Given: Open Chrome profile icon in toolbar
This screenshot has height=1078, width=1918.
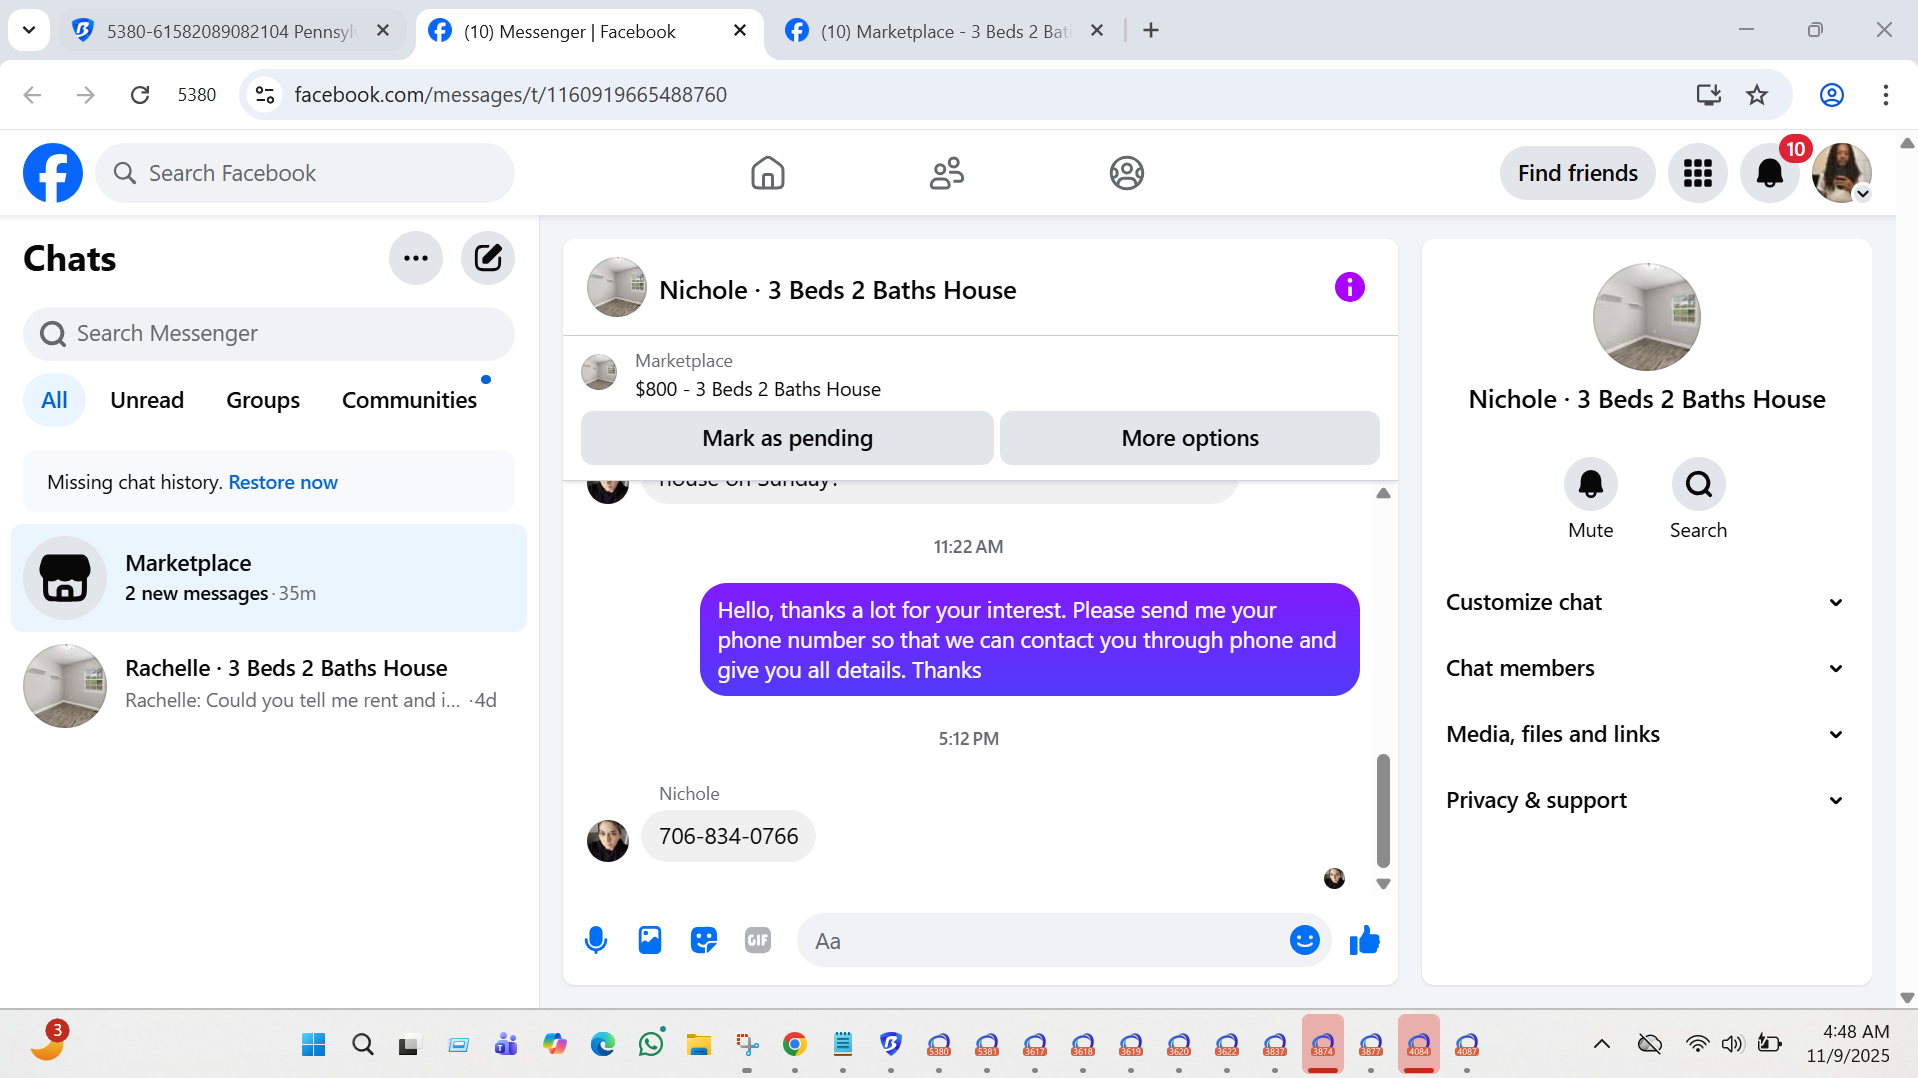Looking at the screenshot, I should pos(1831,95).
